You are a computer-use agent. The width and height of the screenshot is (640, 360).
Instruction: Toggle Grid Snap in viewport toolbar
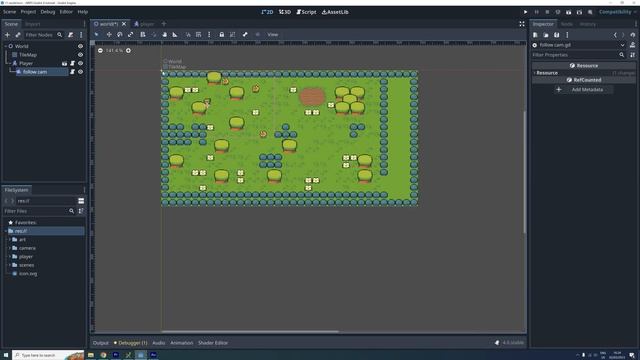[198, 35]
